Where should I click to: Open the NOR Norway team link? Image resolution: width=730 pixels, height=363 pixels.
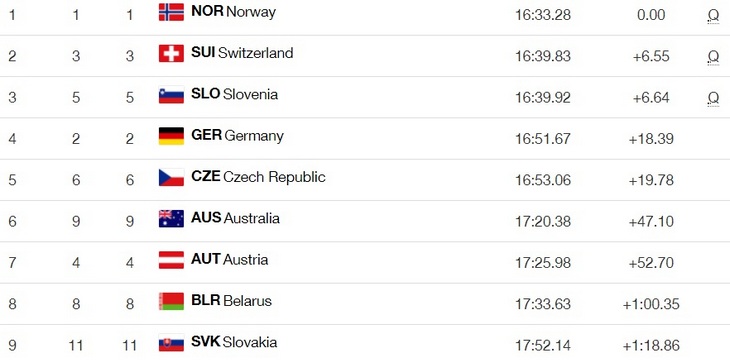point(233,12)
